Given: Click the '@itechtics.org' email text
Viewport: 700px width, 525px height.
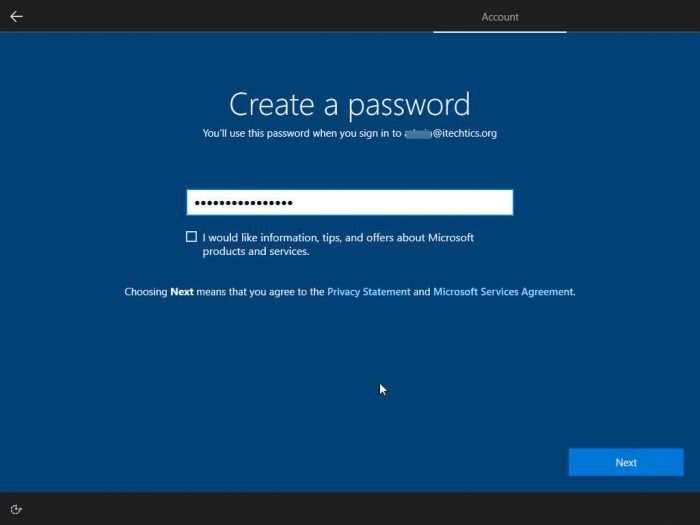Looking at the screenshot, I should pyautogui.click(x=465, y=133).
